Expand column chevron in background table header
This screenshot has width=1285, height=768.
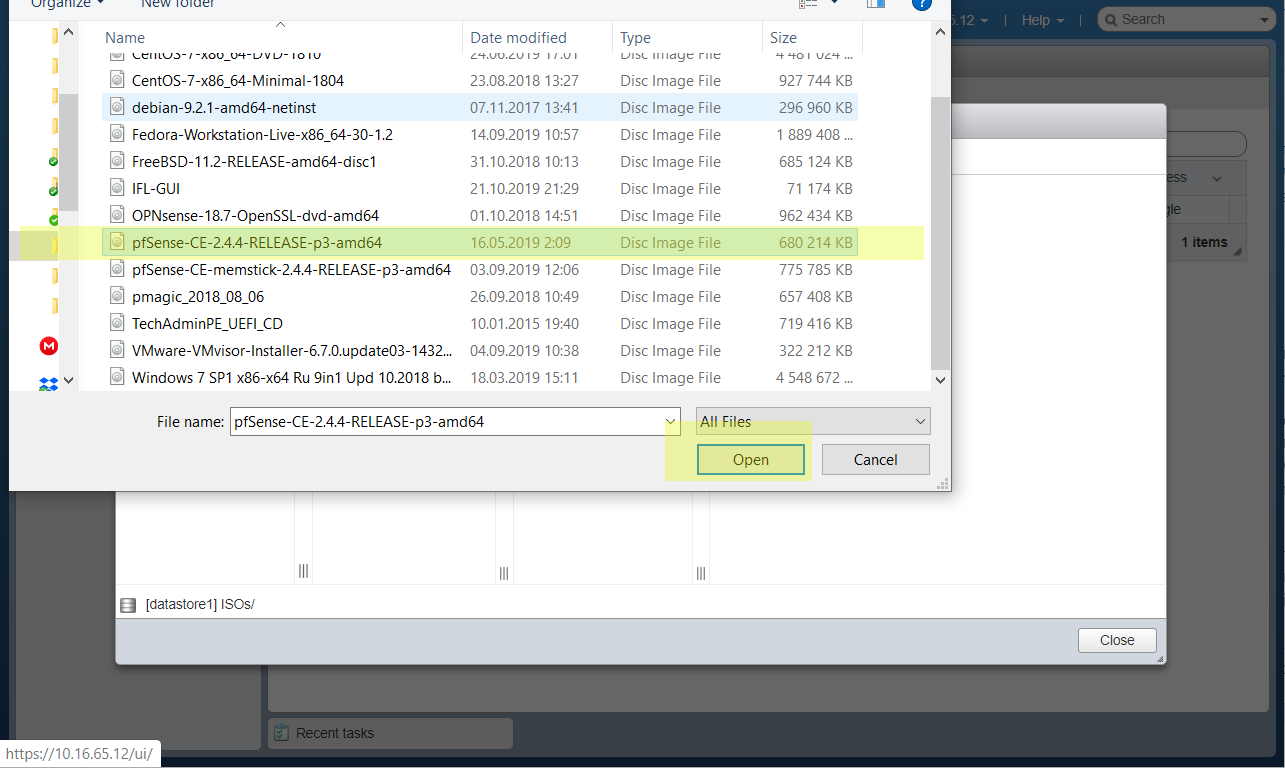point(1217,178)
